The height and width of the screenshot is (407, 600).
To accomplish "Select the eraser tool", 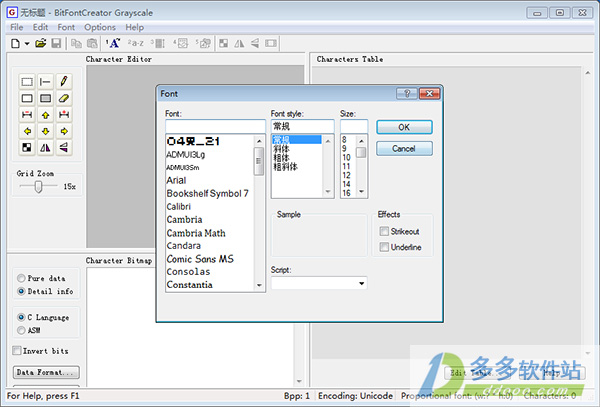I will (x=64, y=98).
